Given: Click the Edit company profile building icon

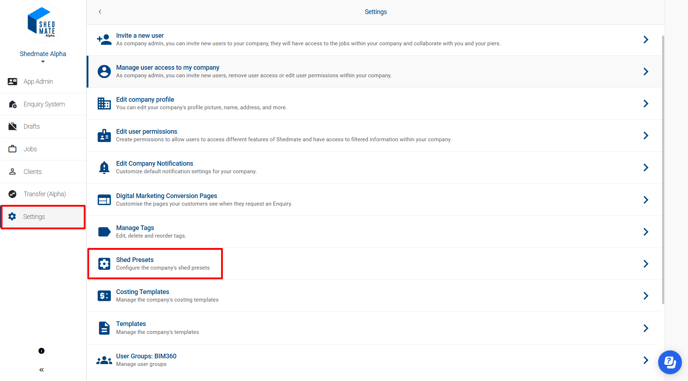Looking at the screenshot, I should (x=104, y=104).
